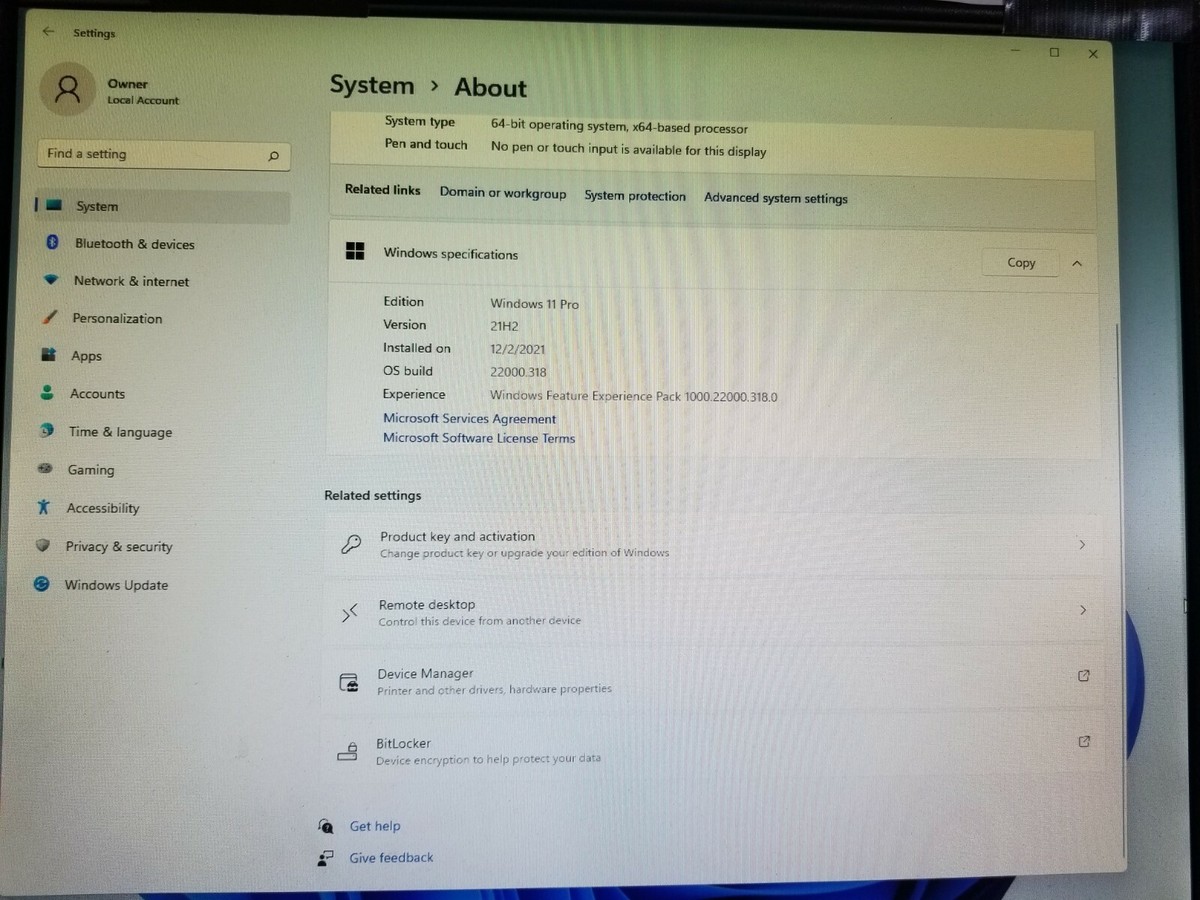Click the Time & language globe icon

pyautogui.click(x=46, y=431)
